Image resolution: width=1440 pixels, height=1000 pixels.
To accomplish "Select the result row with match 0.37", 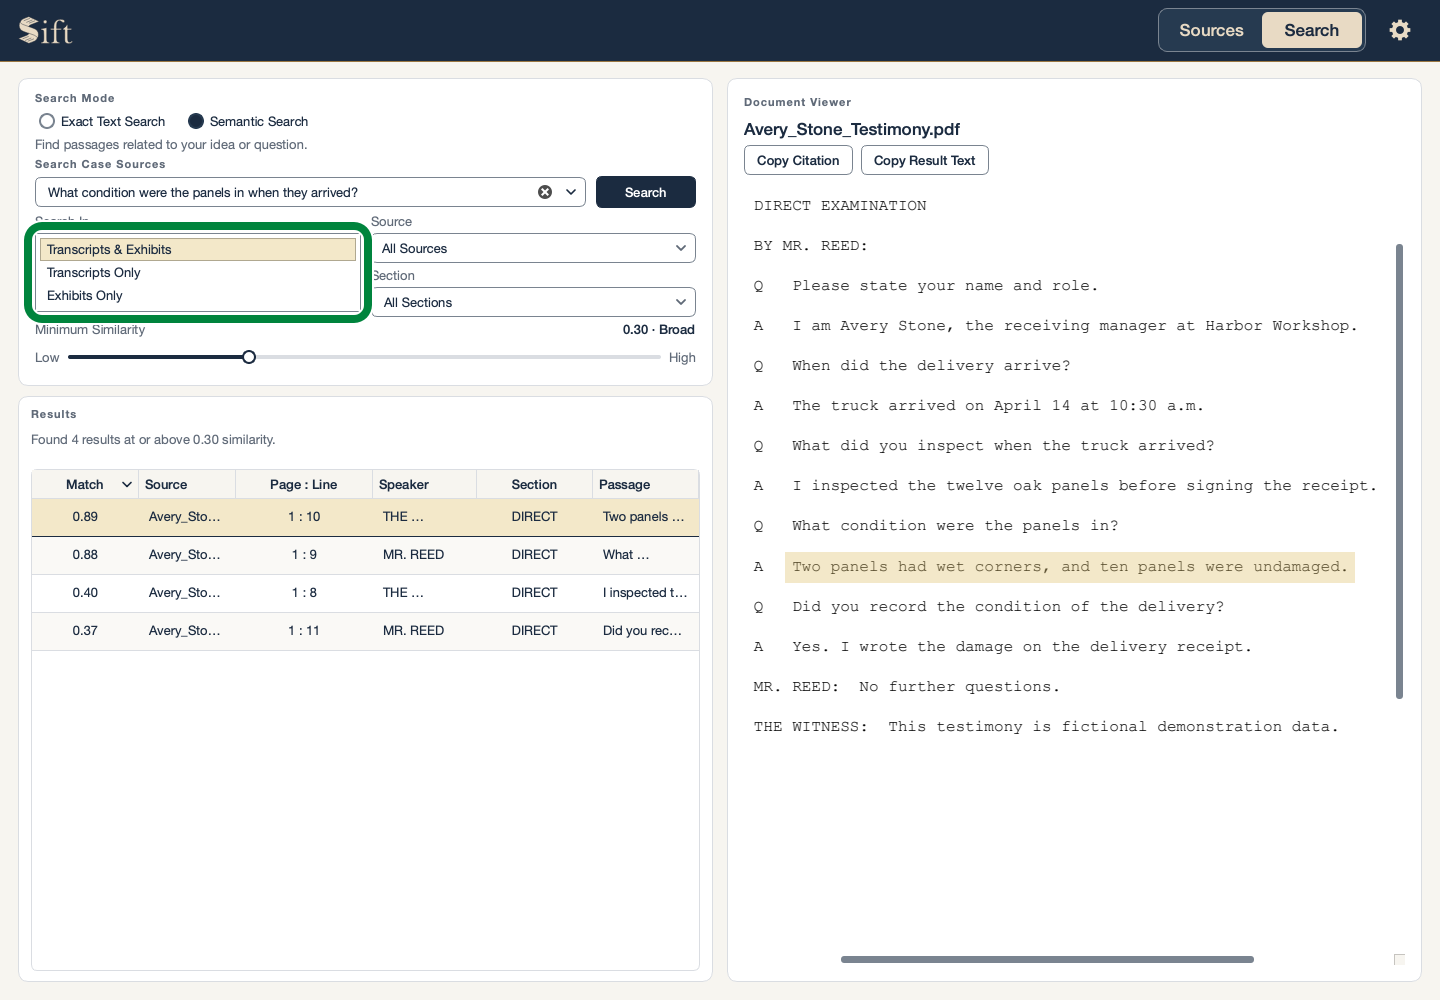I will 365,631.
